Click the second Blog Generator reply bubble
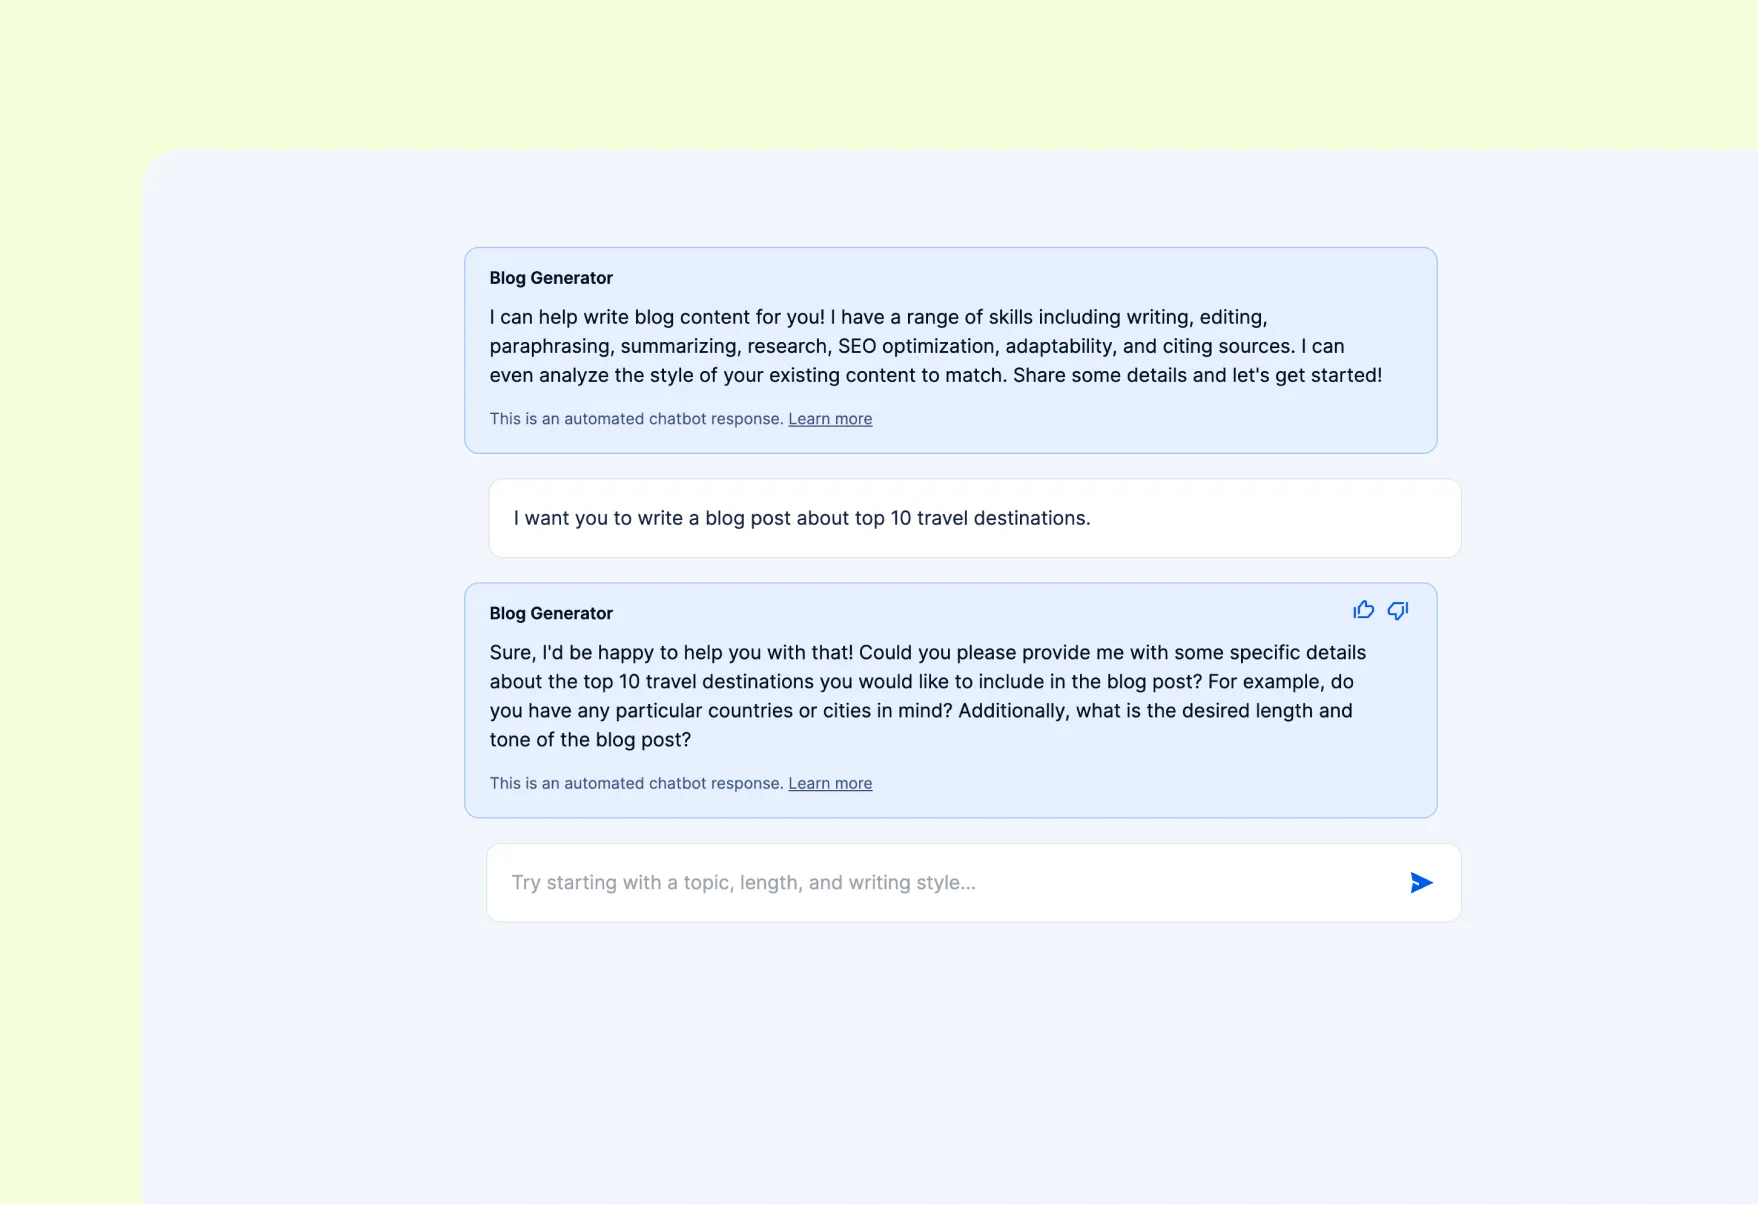1758x1205 pixels. pos(949,700)
